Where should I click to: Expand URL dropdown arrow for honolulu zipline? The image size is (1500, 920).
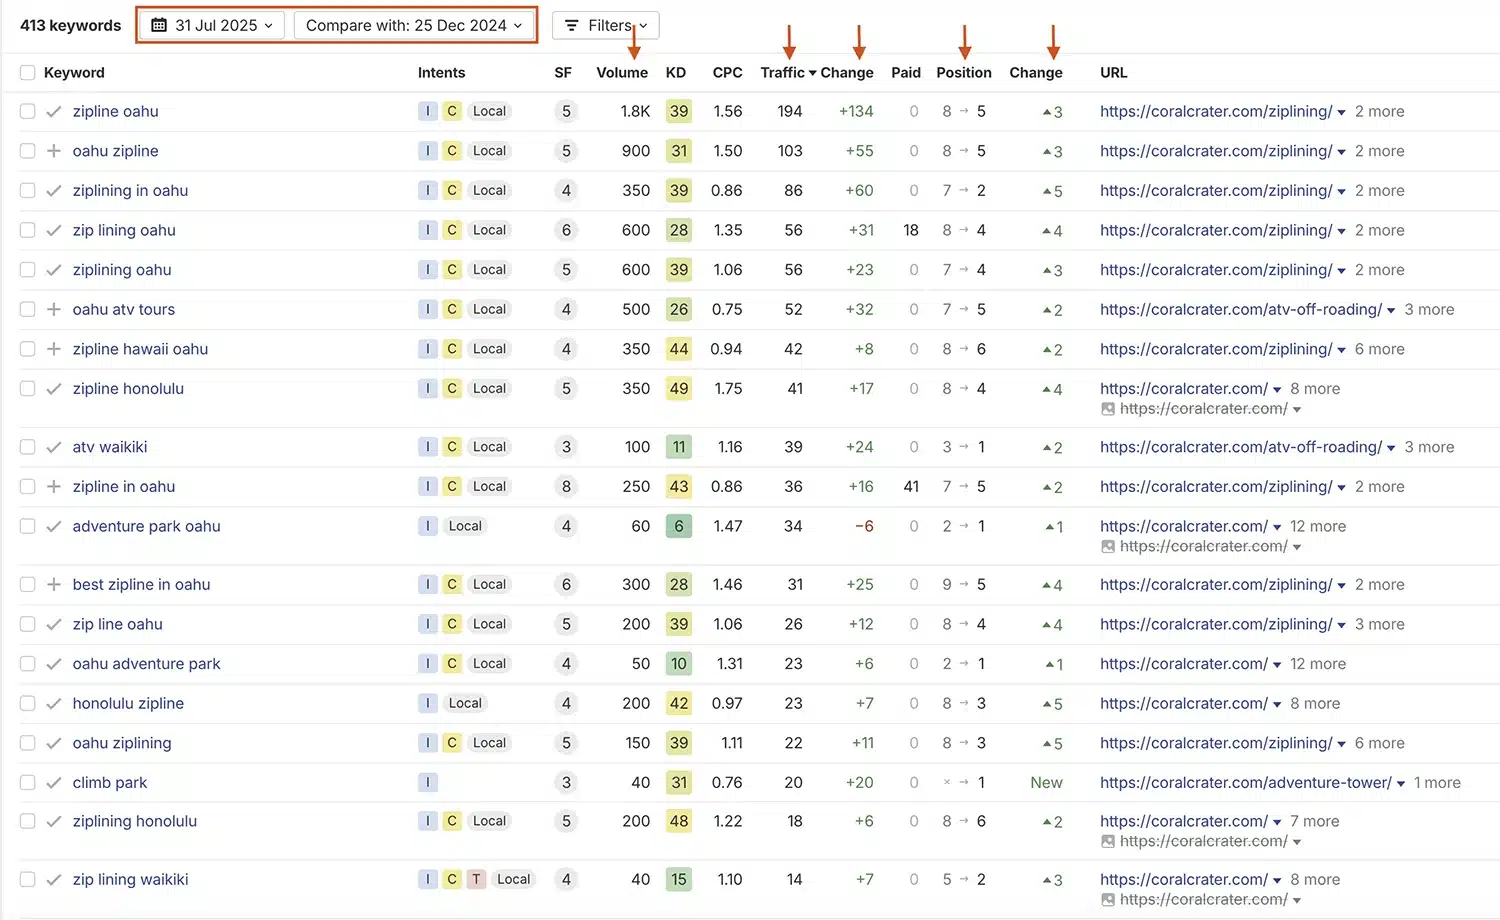coord(1277,704)
